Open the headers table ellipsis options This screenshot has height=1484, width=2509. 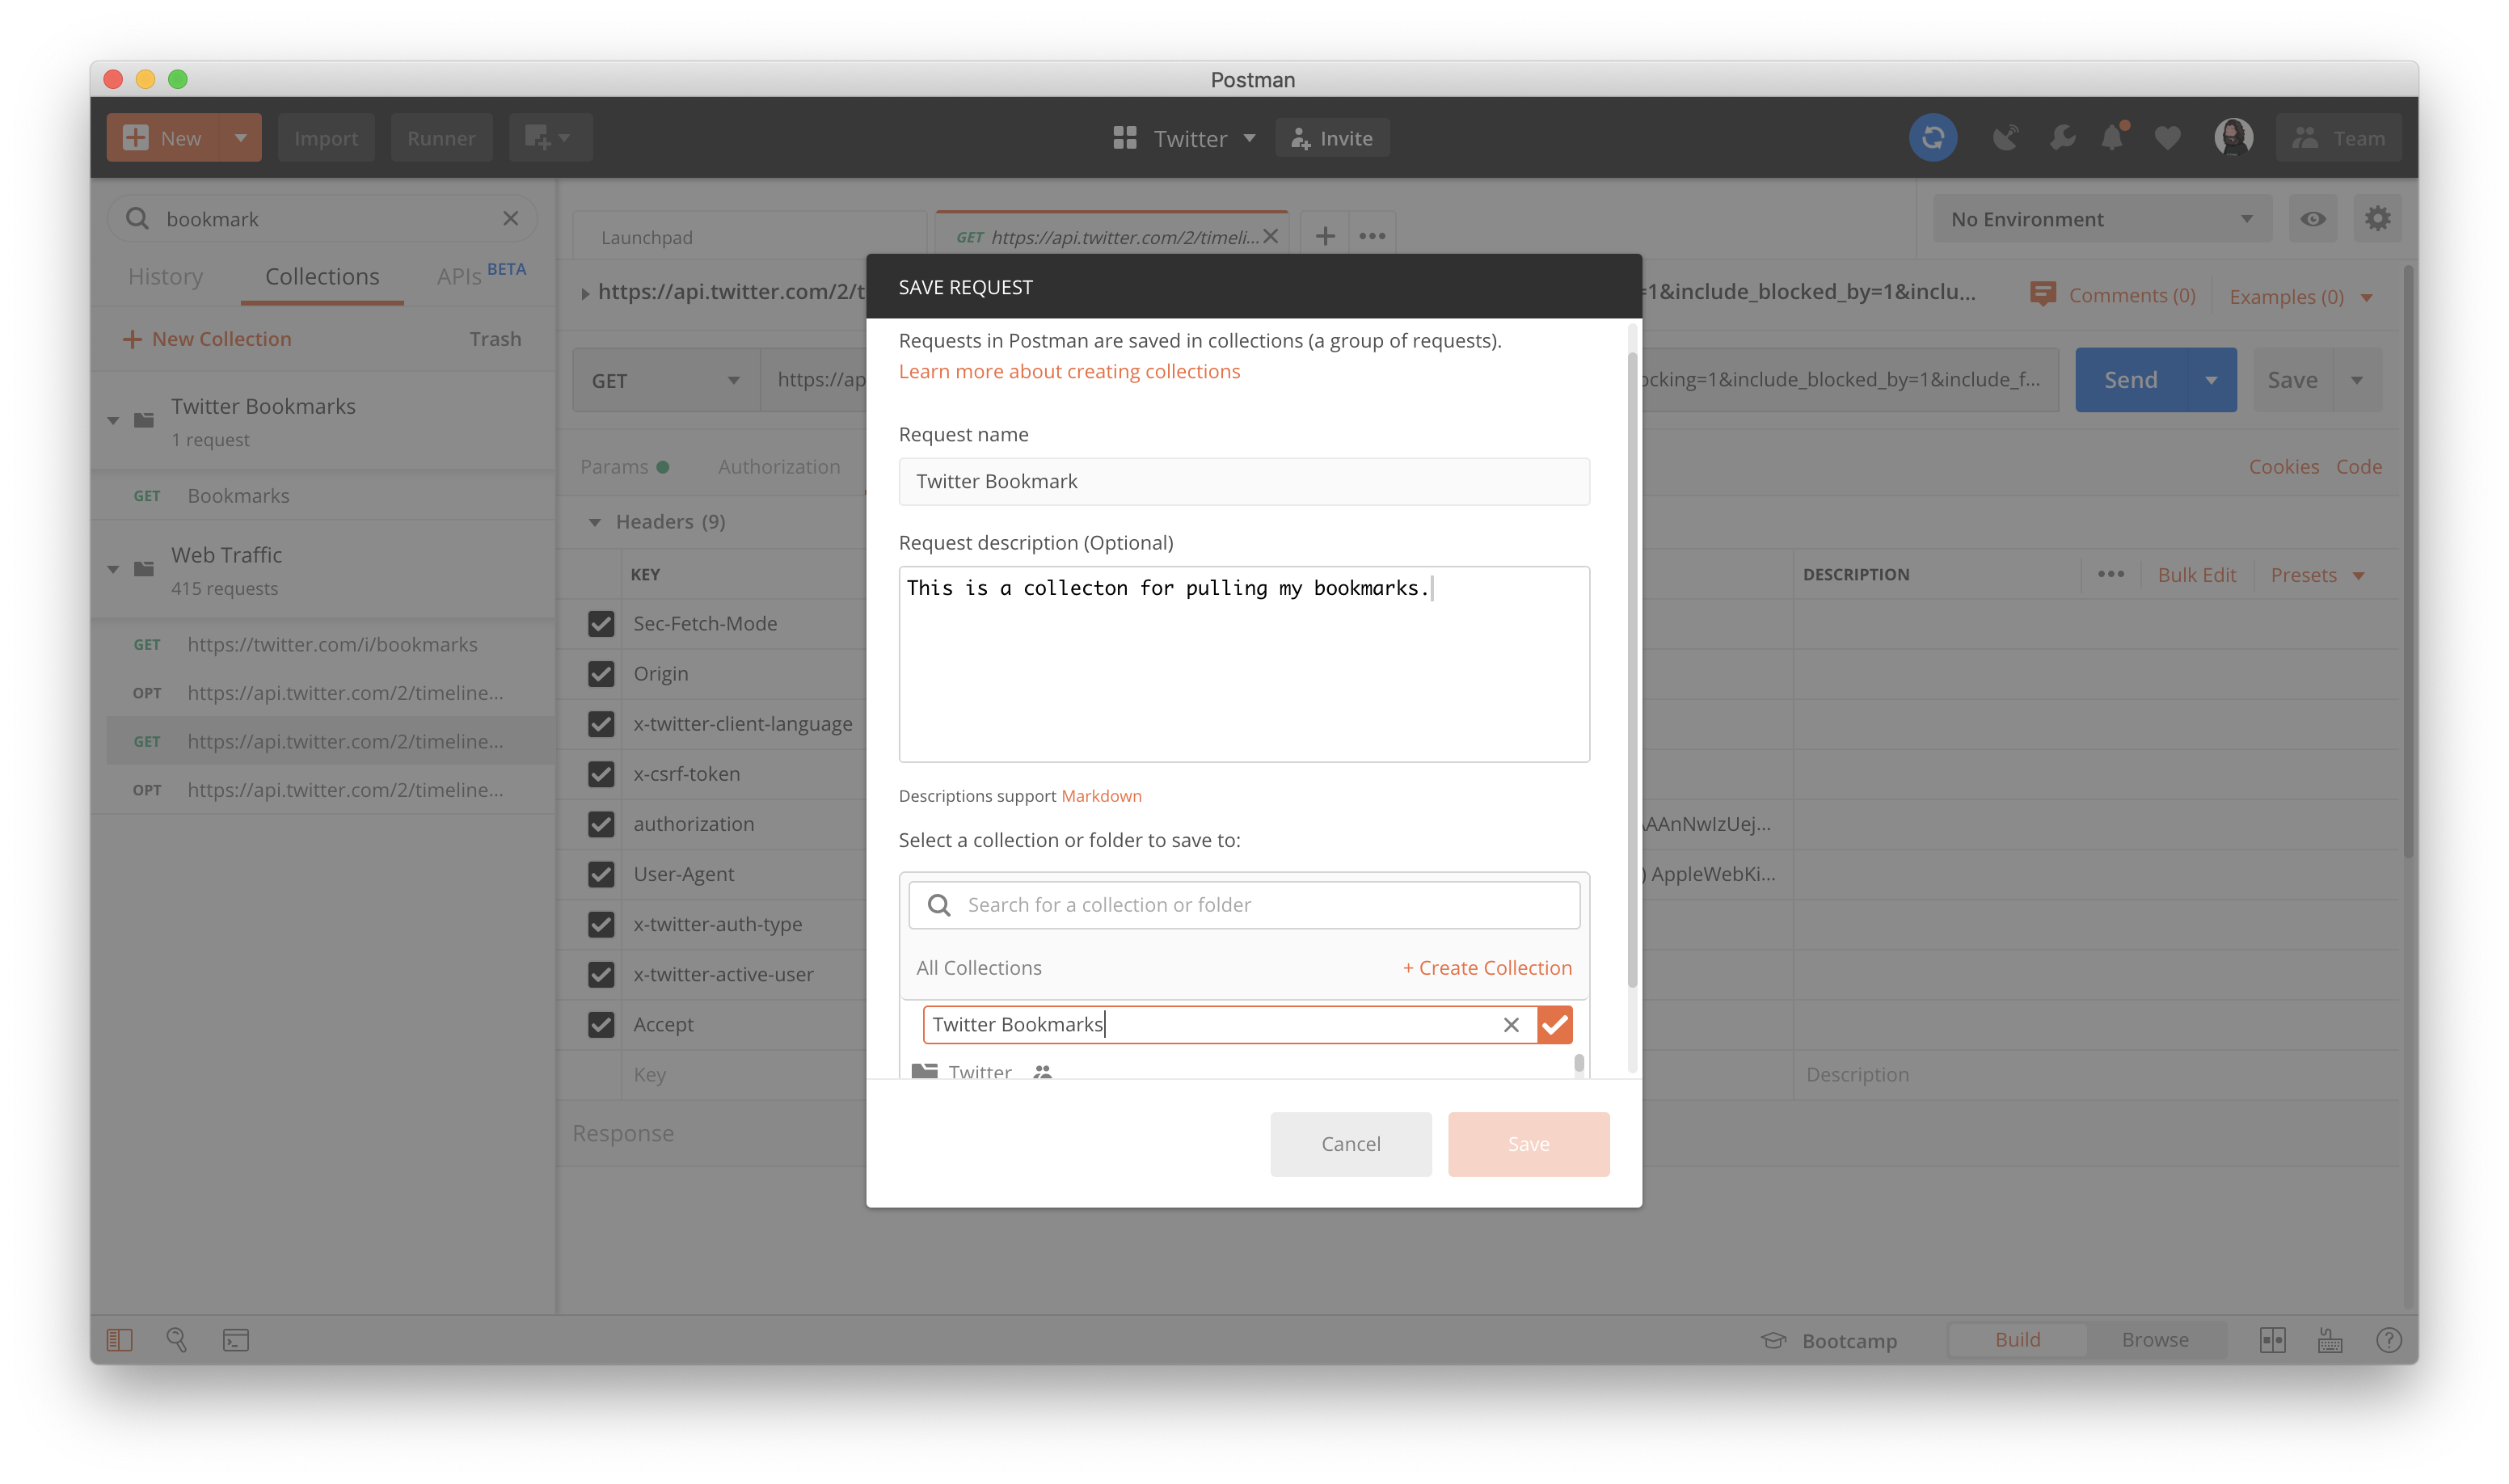(2110, 574)
